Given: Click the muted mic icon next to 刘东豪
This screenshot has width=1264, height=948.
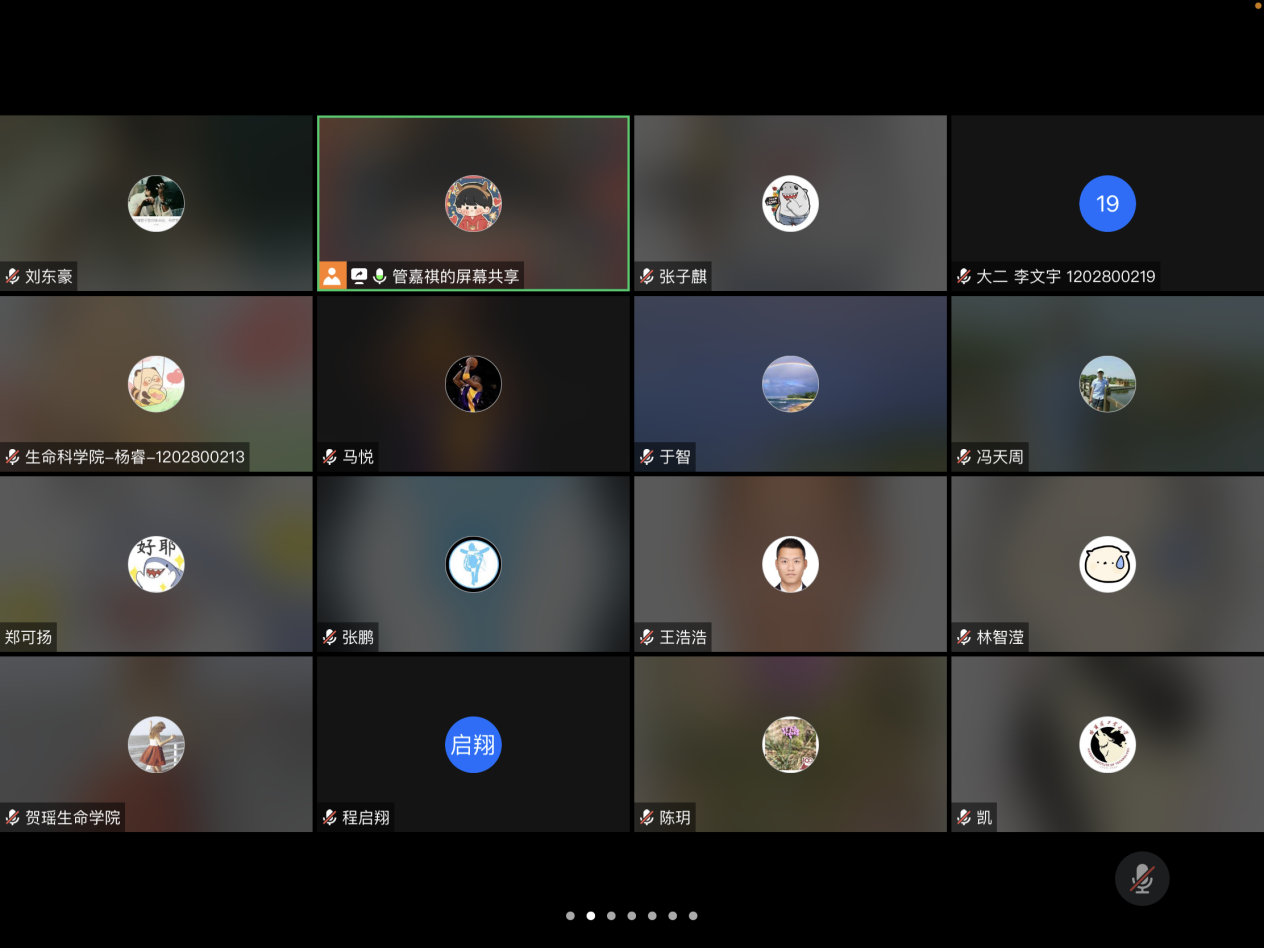Looking at the screenshot, I should point(13,277).
